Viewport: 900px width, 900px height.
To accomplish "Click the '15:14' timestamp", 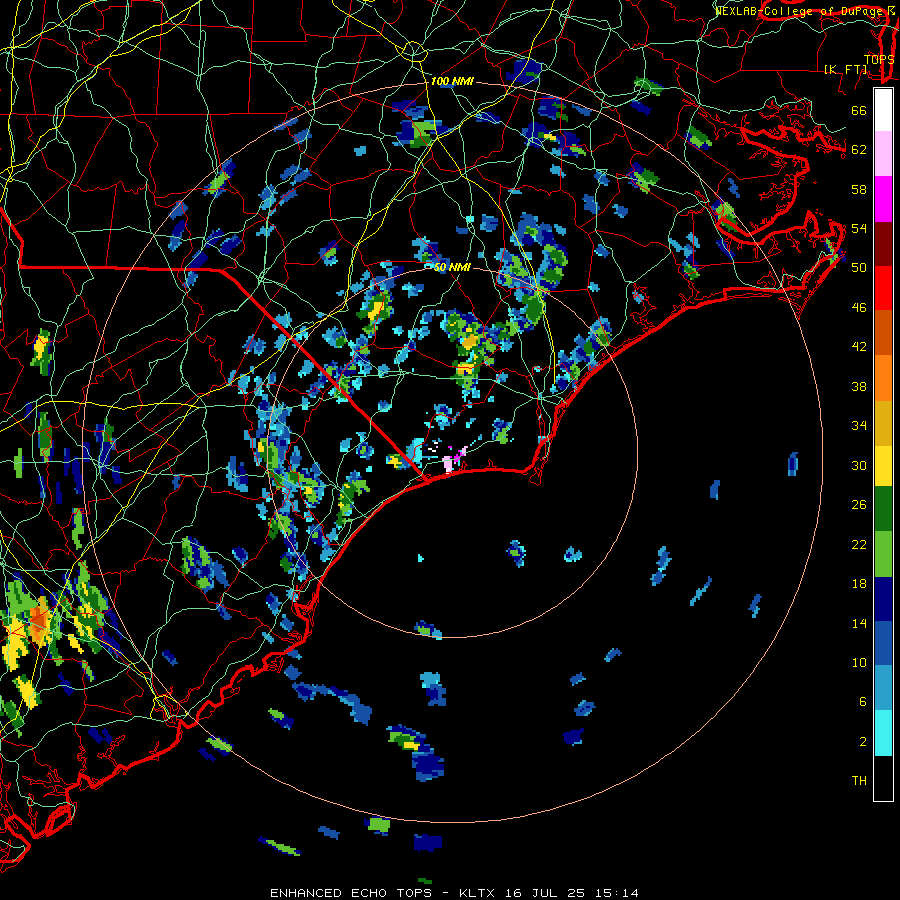I will pyautogui.click(x=616, y=893).
